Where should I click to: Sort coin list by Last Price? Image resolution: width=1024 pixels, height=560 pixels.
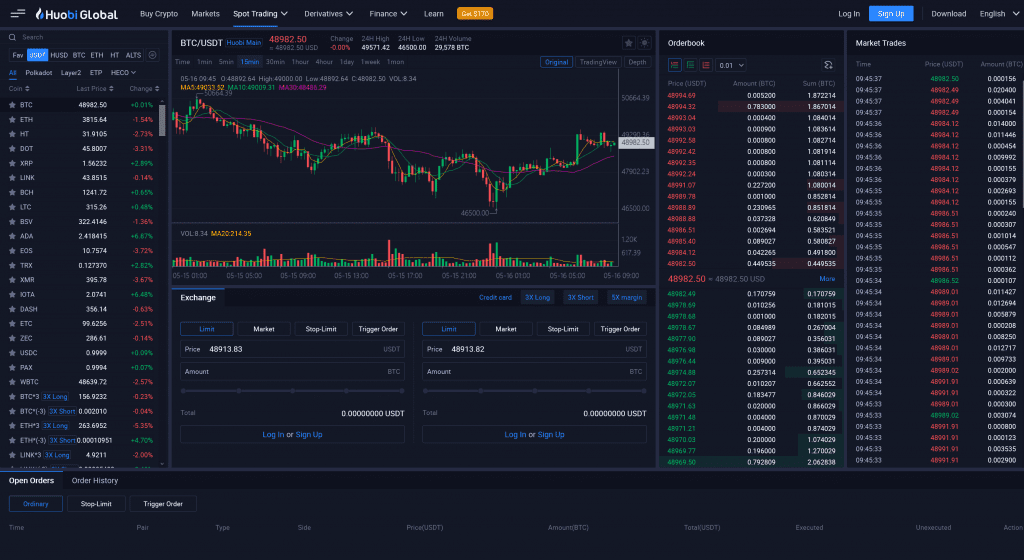pyautogui.click(x=95, y=88)
